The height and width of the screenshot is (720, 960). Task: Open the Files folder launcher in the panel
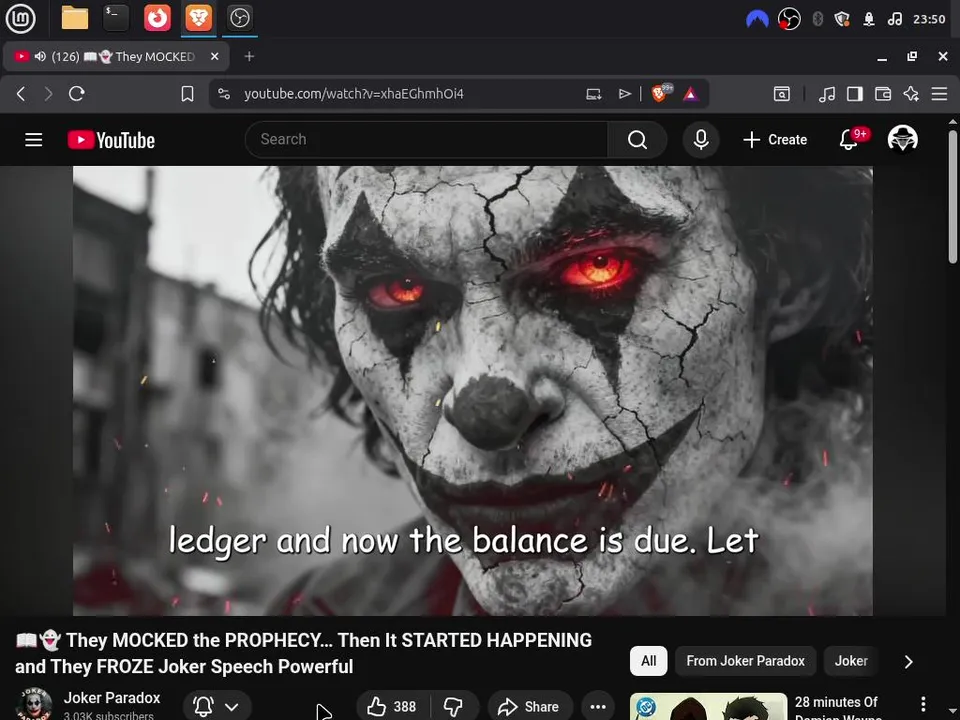coord(75,18)
